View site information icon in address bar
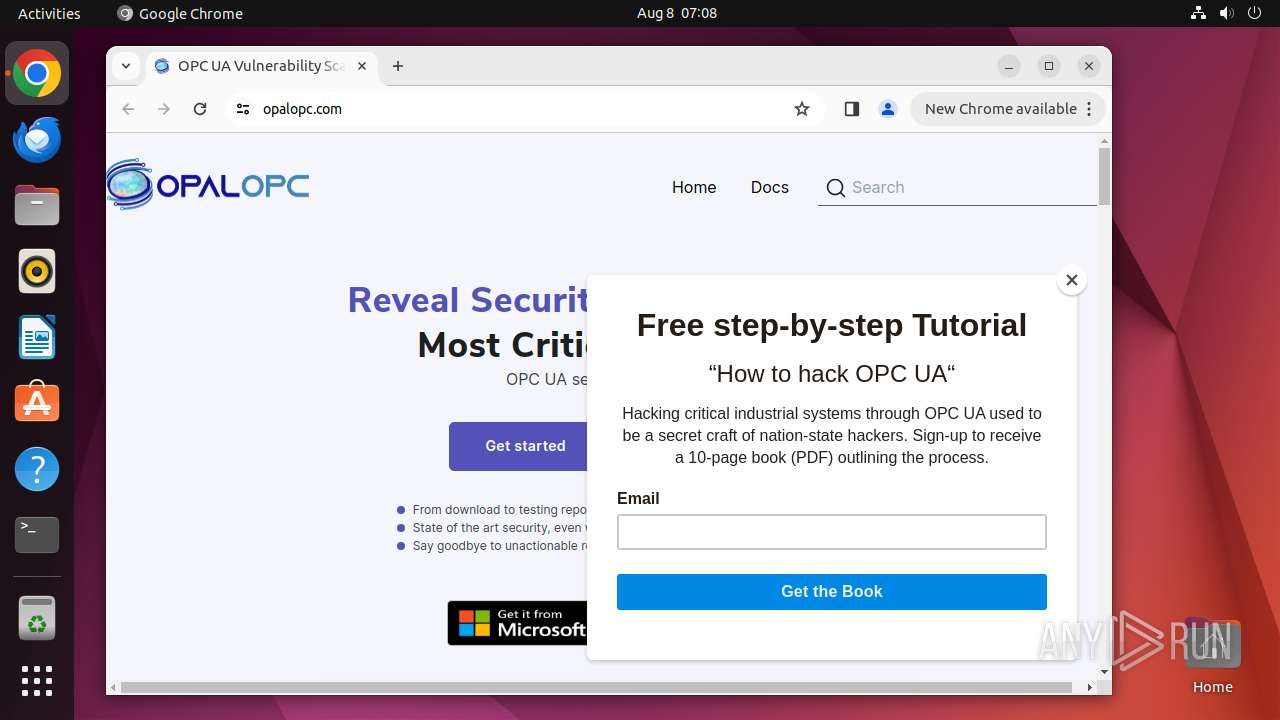The image size is (1280, 720). pyautogui.click(x=243, y=109)
